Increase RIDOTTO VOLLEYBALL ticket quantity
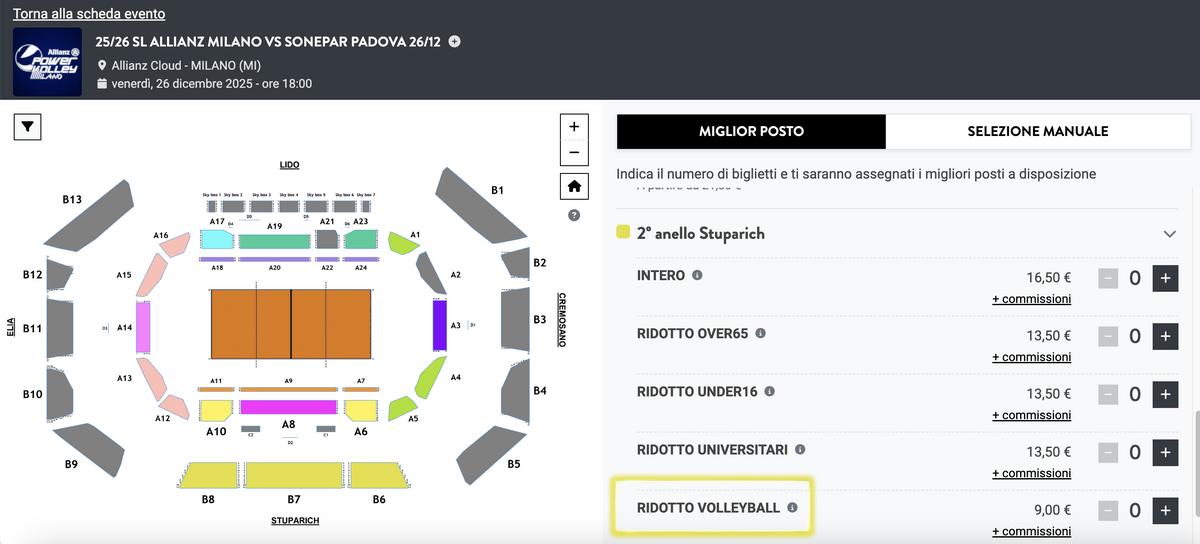Image resolution: width=1200 pixels, height=544 pixels. pos(1165,511)
